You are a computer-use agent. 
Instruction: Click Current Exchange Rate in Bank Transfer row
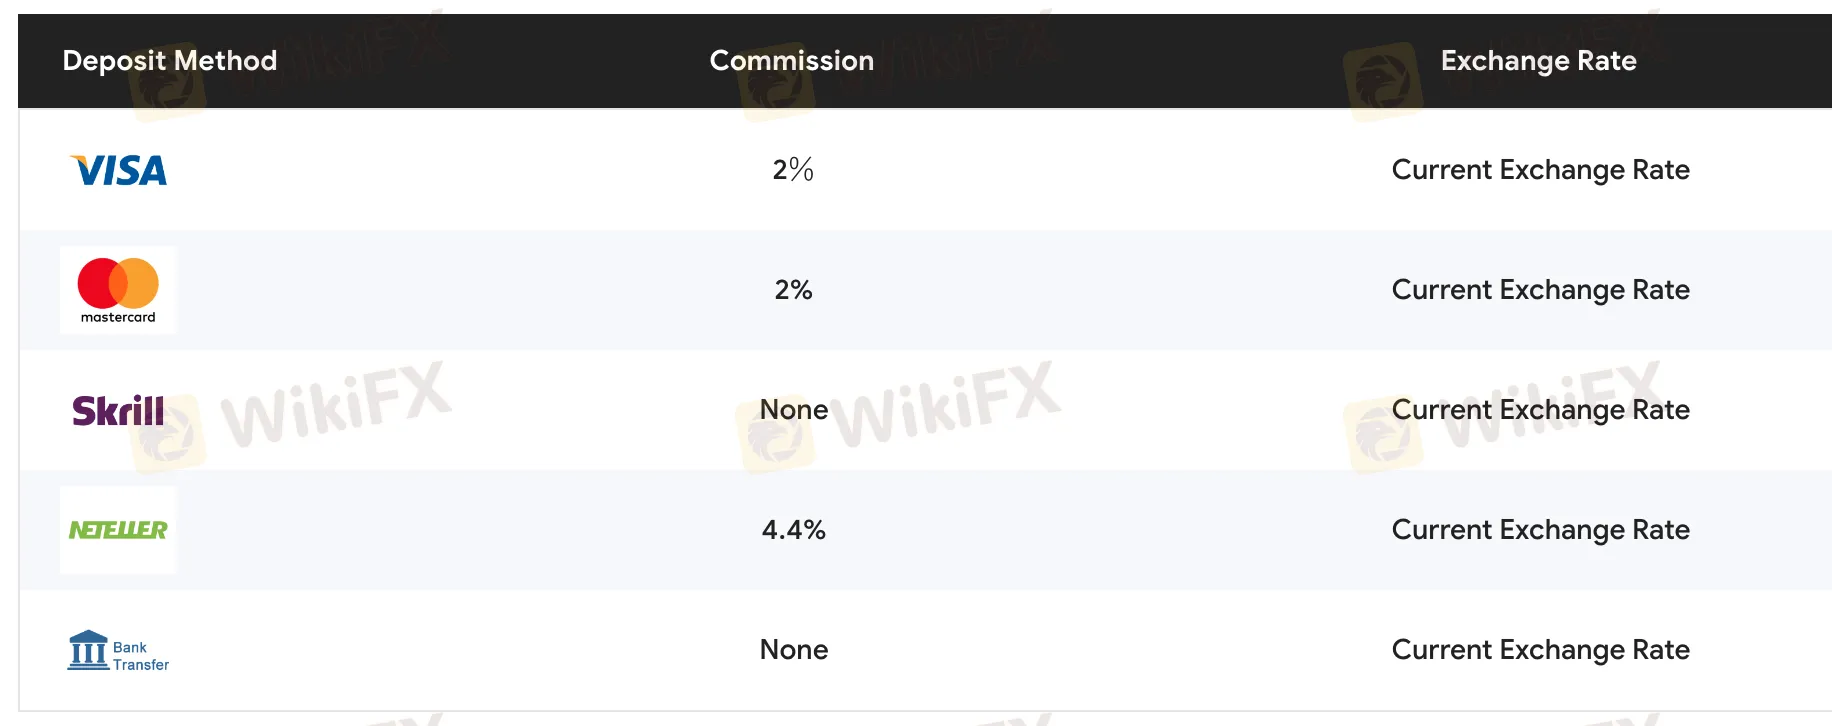pos(1540,650)
